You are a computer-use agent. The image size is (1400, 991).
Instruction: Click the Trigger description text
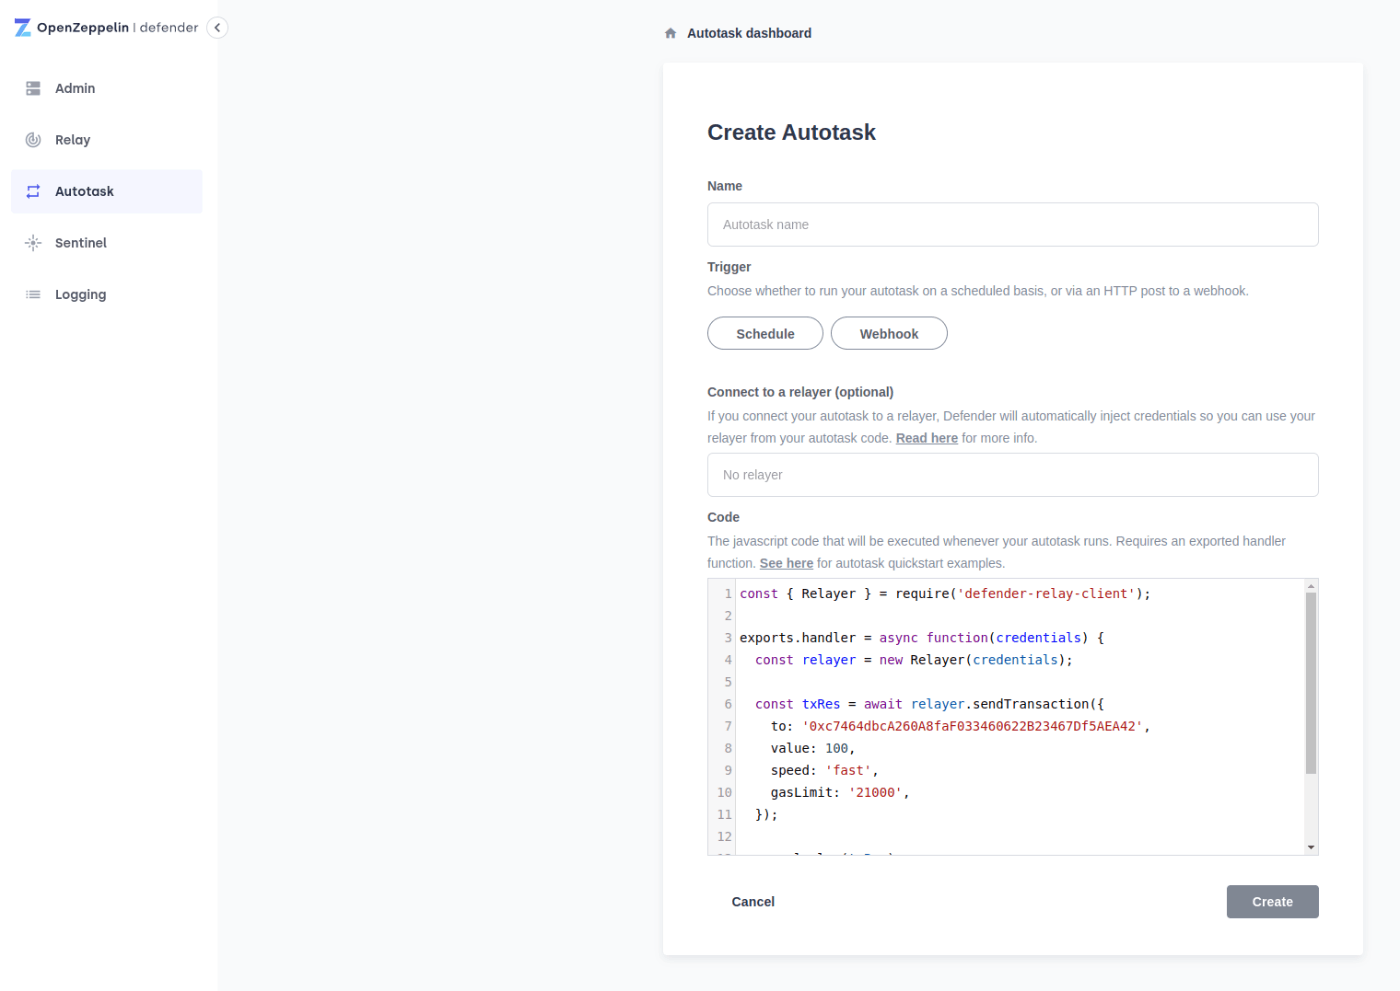[977, 291]
